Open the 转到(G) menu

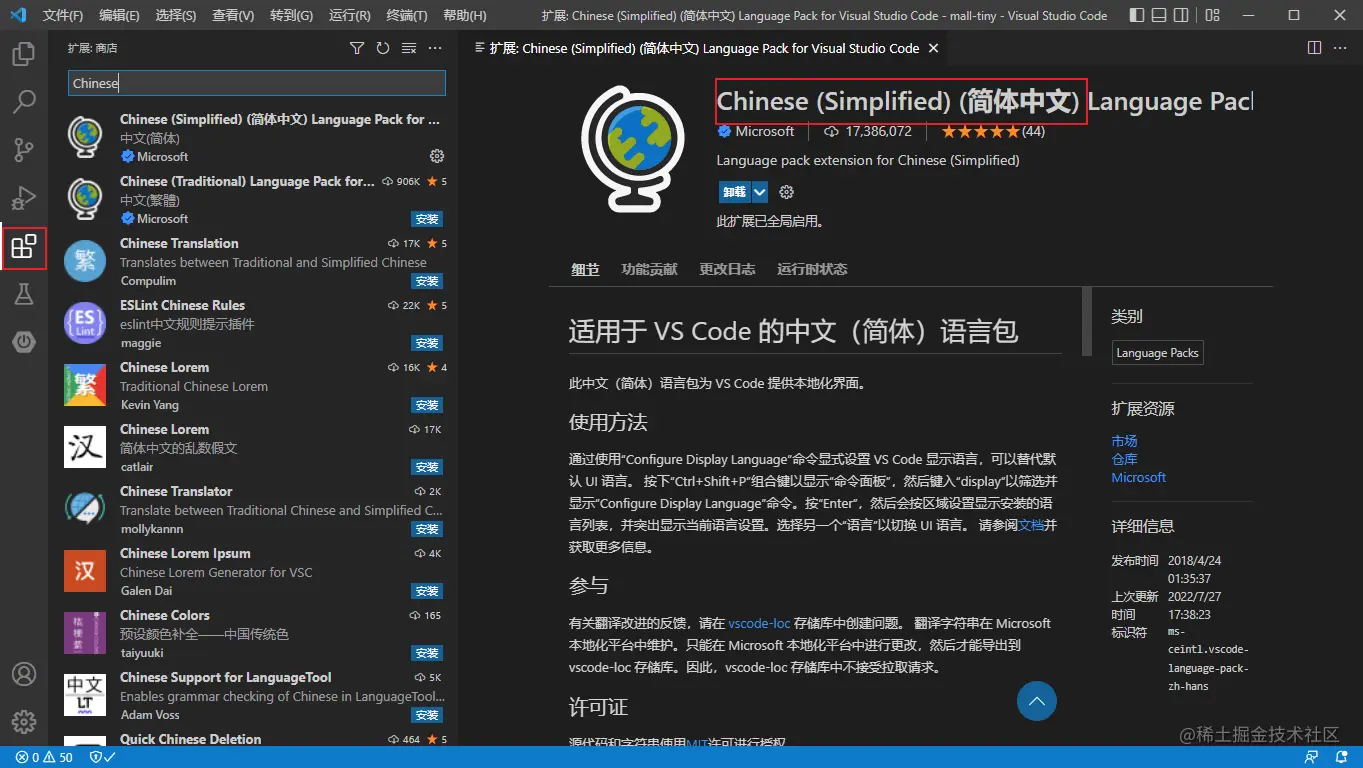(x=291, y=15)
